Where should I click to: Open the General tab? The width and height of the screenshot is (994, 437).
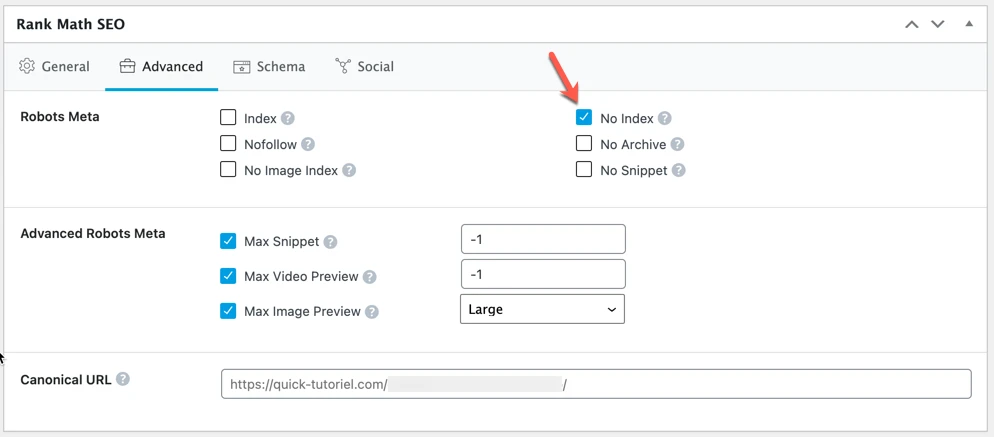54,67
